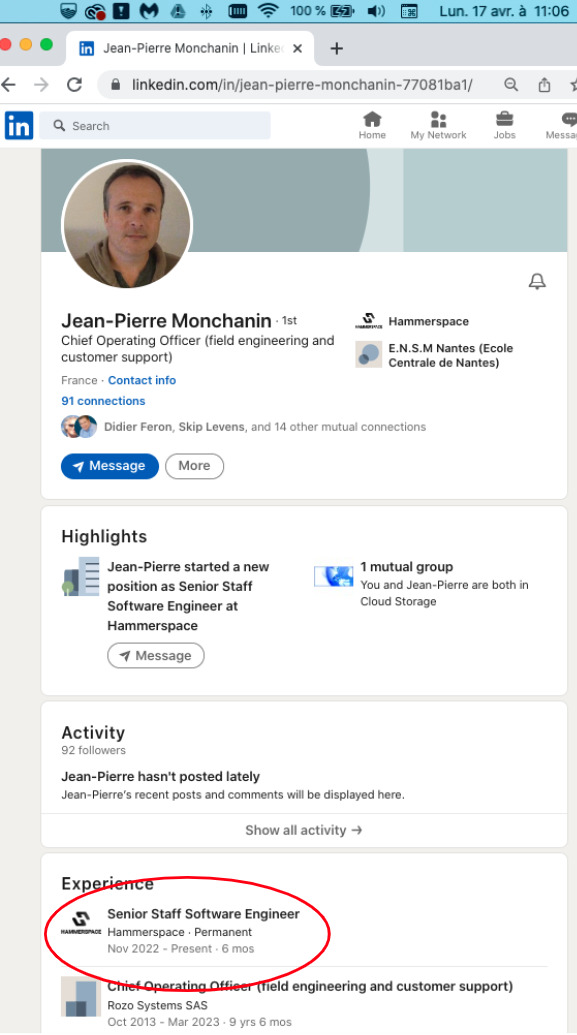Open the browser zoom magnifier icon
Image resolution: width=577 pixels, height=1035 pixels.
click(x=511, y=84)
